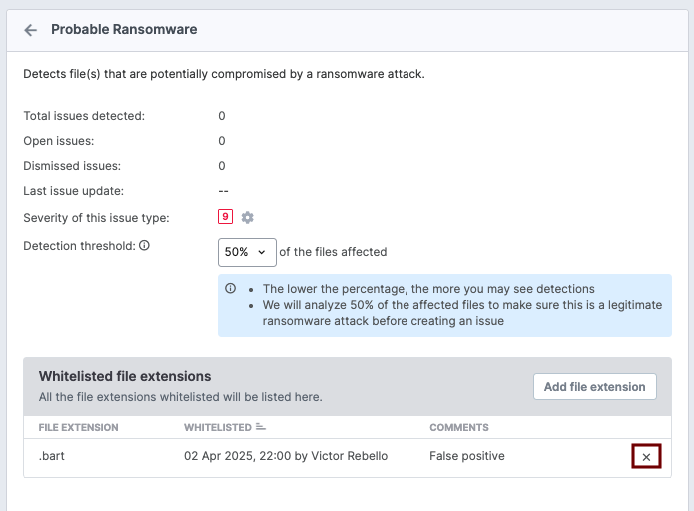Go back using the left arrow icon
694x511 pixels.
(31, 30)
